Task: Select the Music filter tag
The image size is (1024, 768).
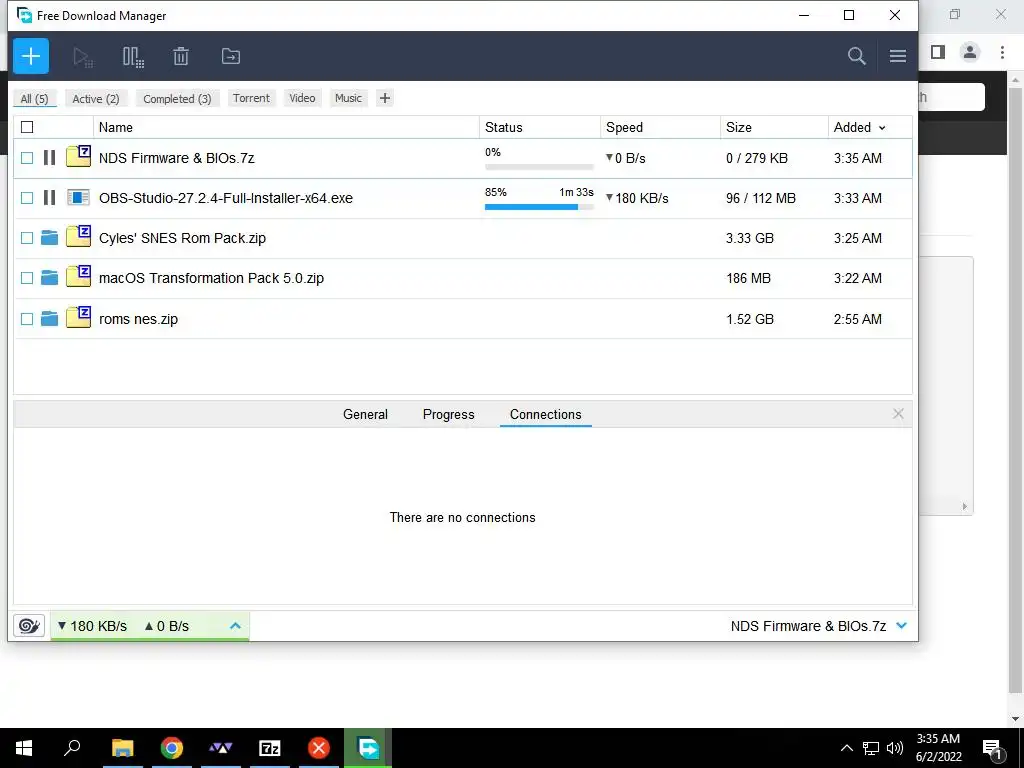Action: point(348,98)
